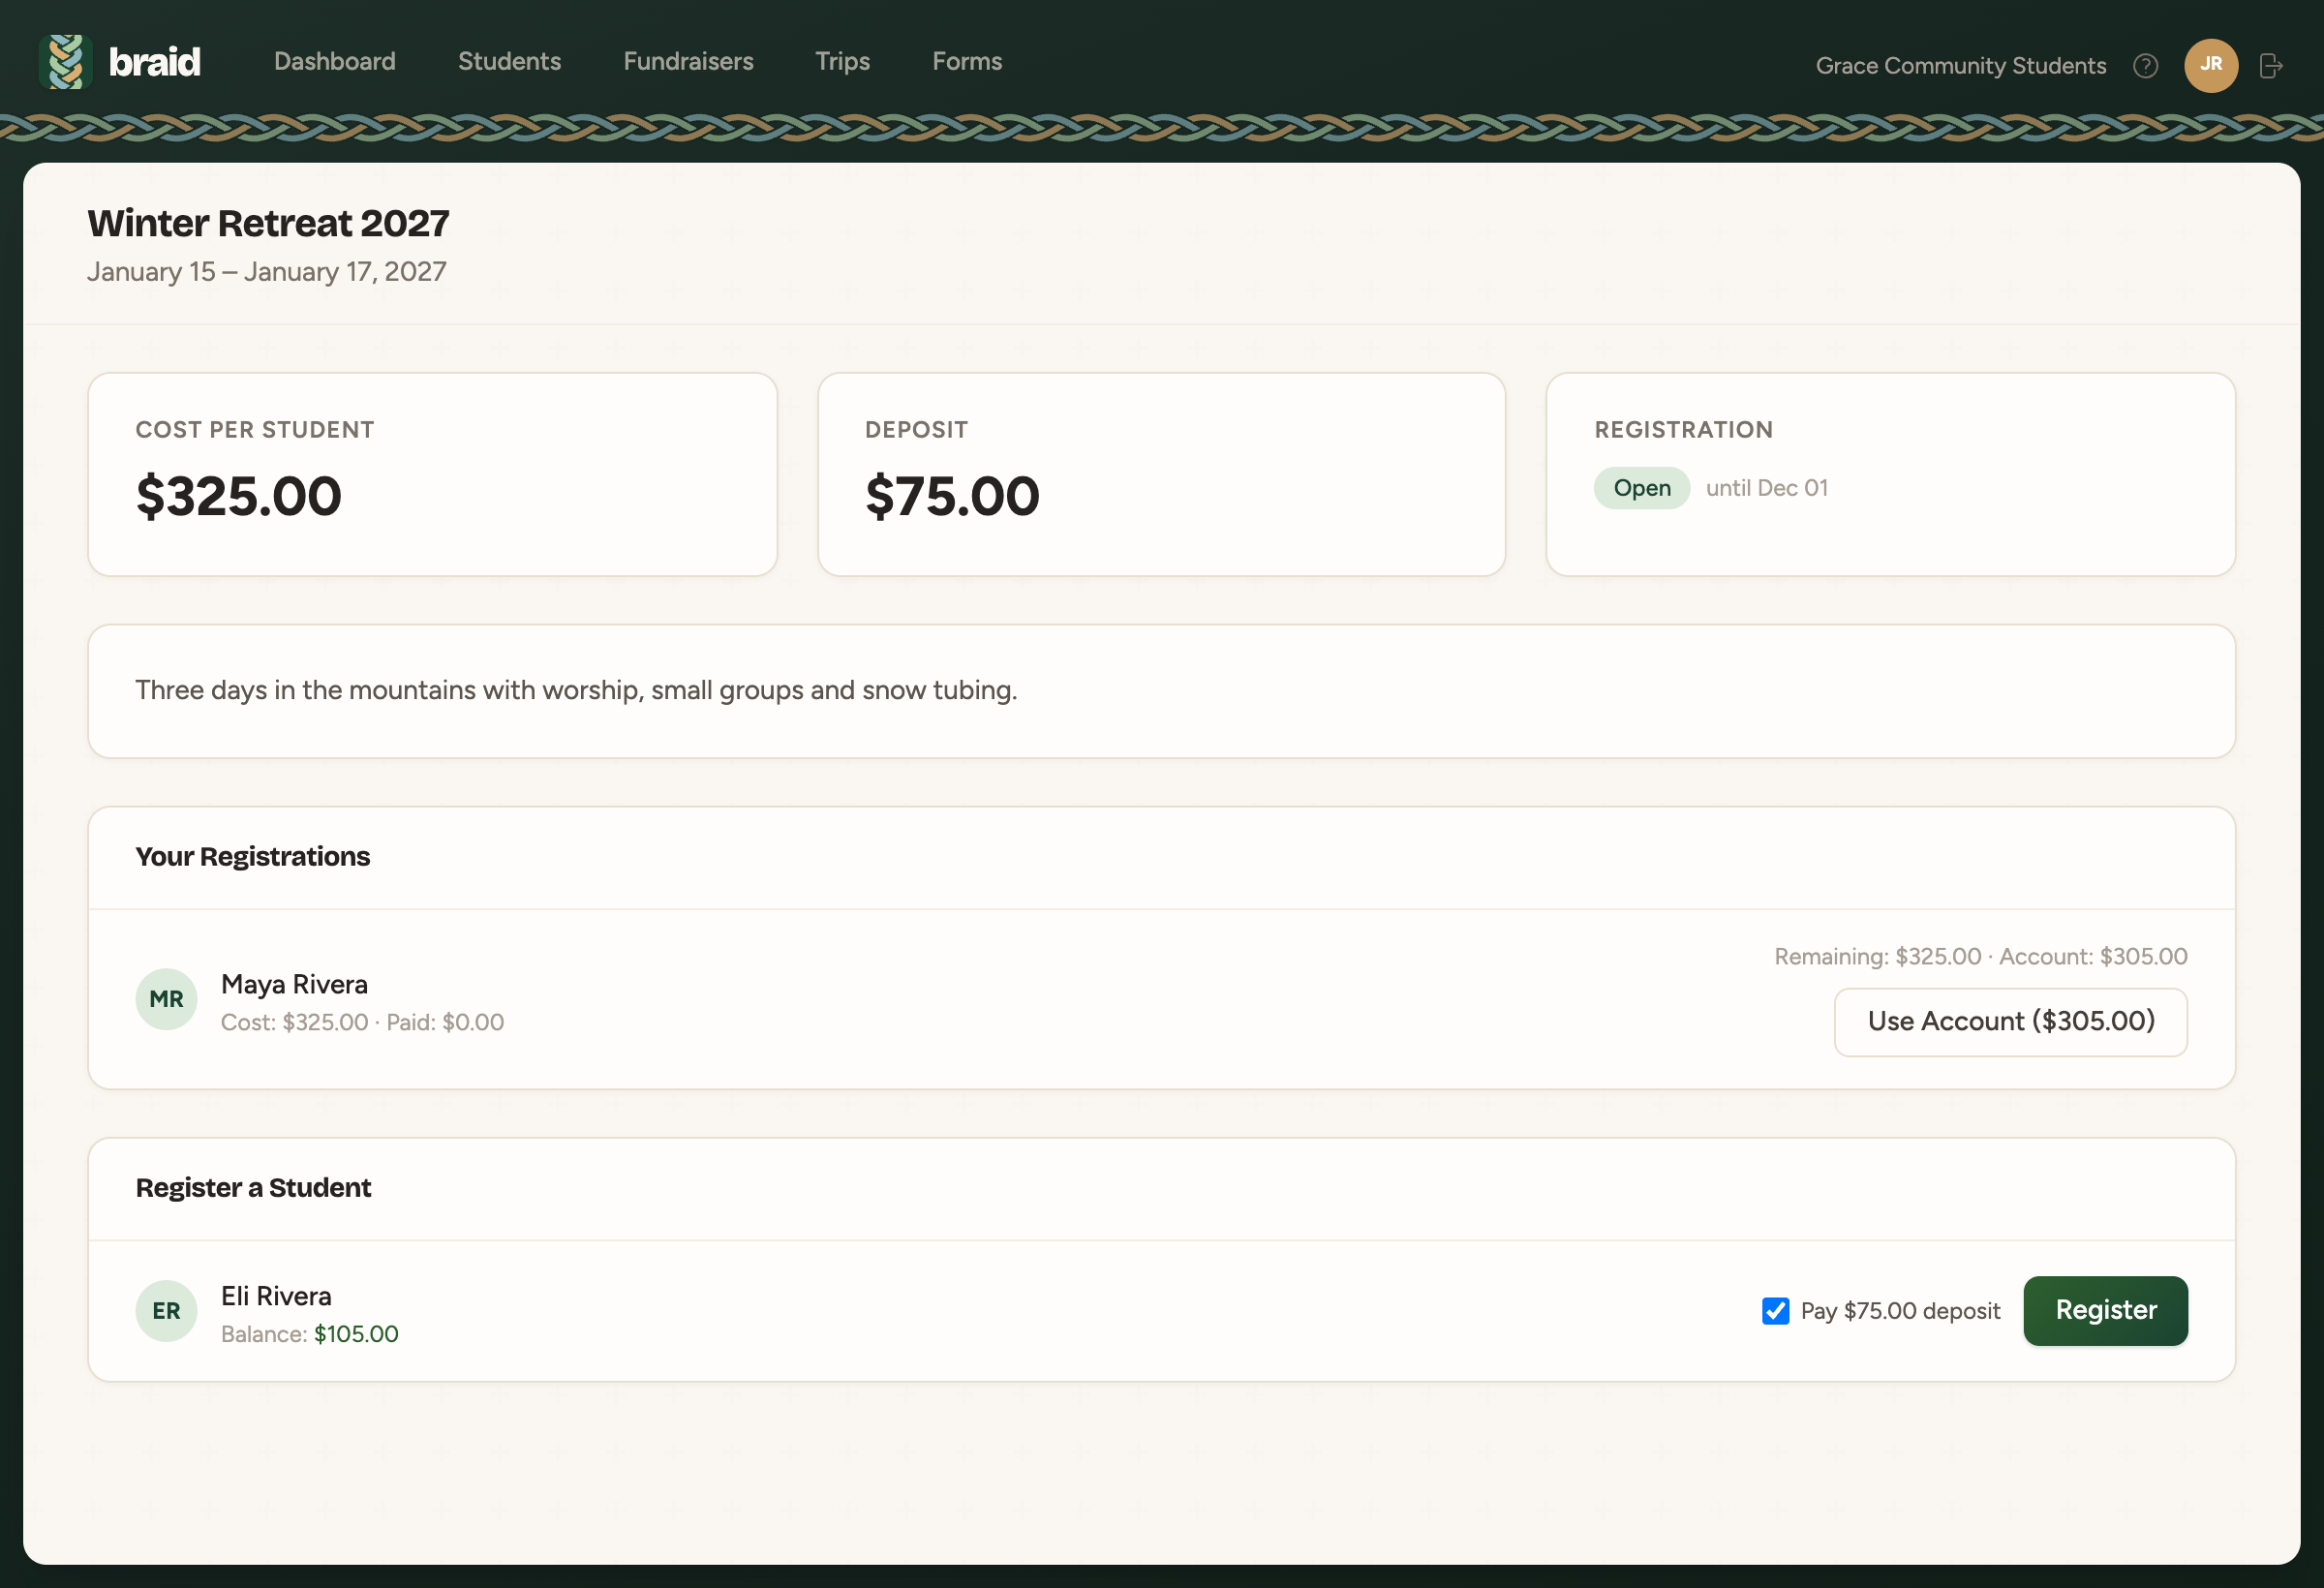Open the Dashboard nav item
Screen dimensions: 2324x1588
[x=335, y=62]
